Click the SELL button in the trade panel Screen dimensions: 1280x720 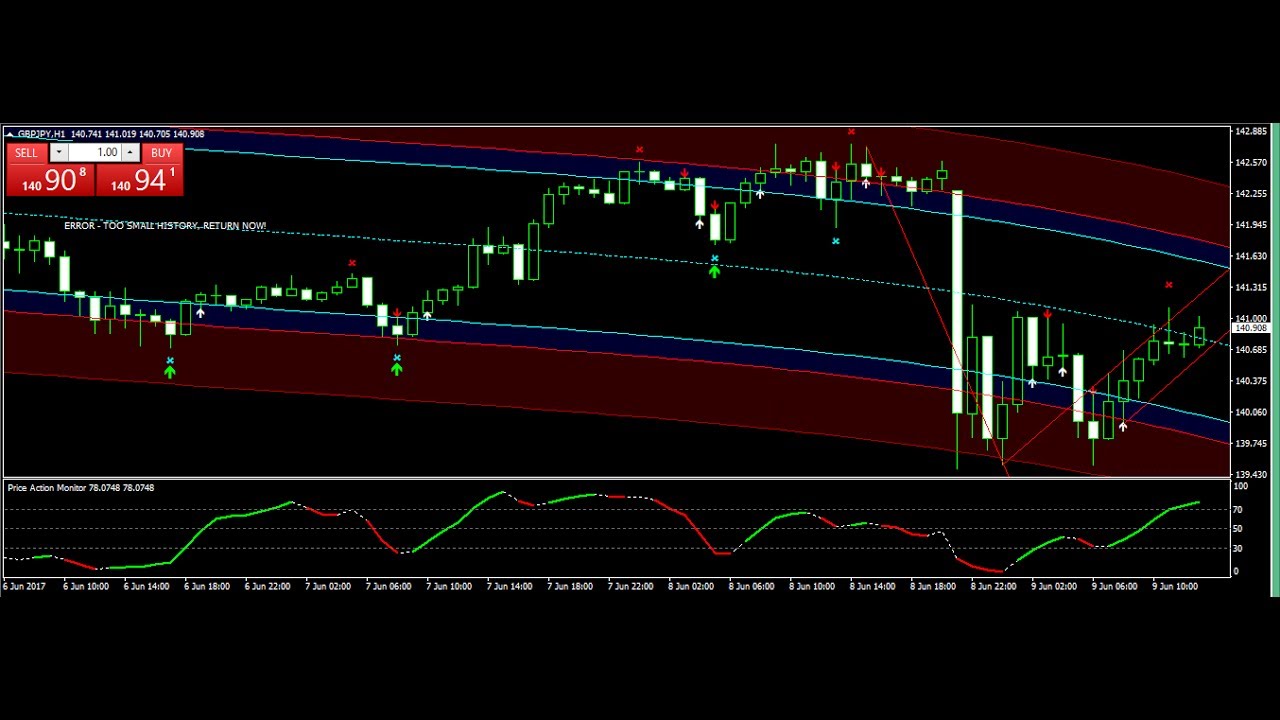click(27, 153)
